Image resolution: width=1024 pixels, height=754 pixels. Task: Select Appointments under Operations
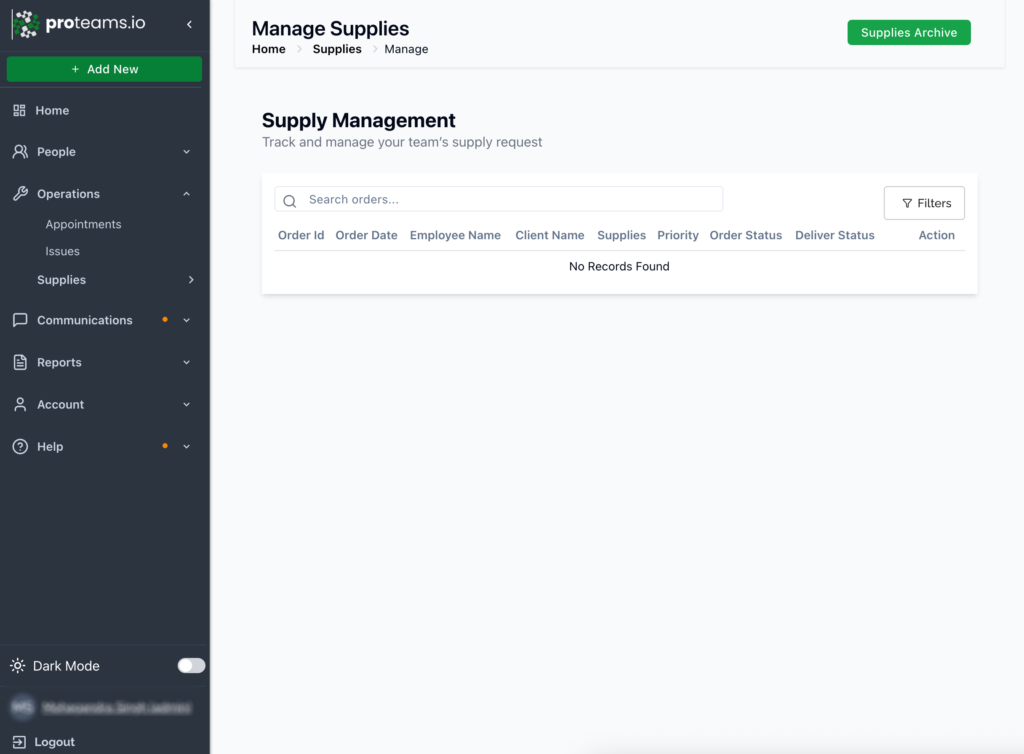point(83,224)
